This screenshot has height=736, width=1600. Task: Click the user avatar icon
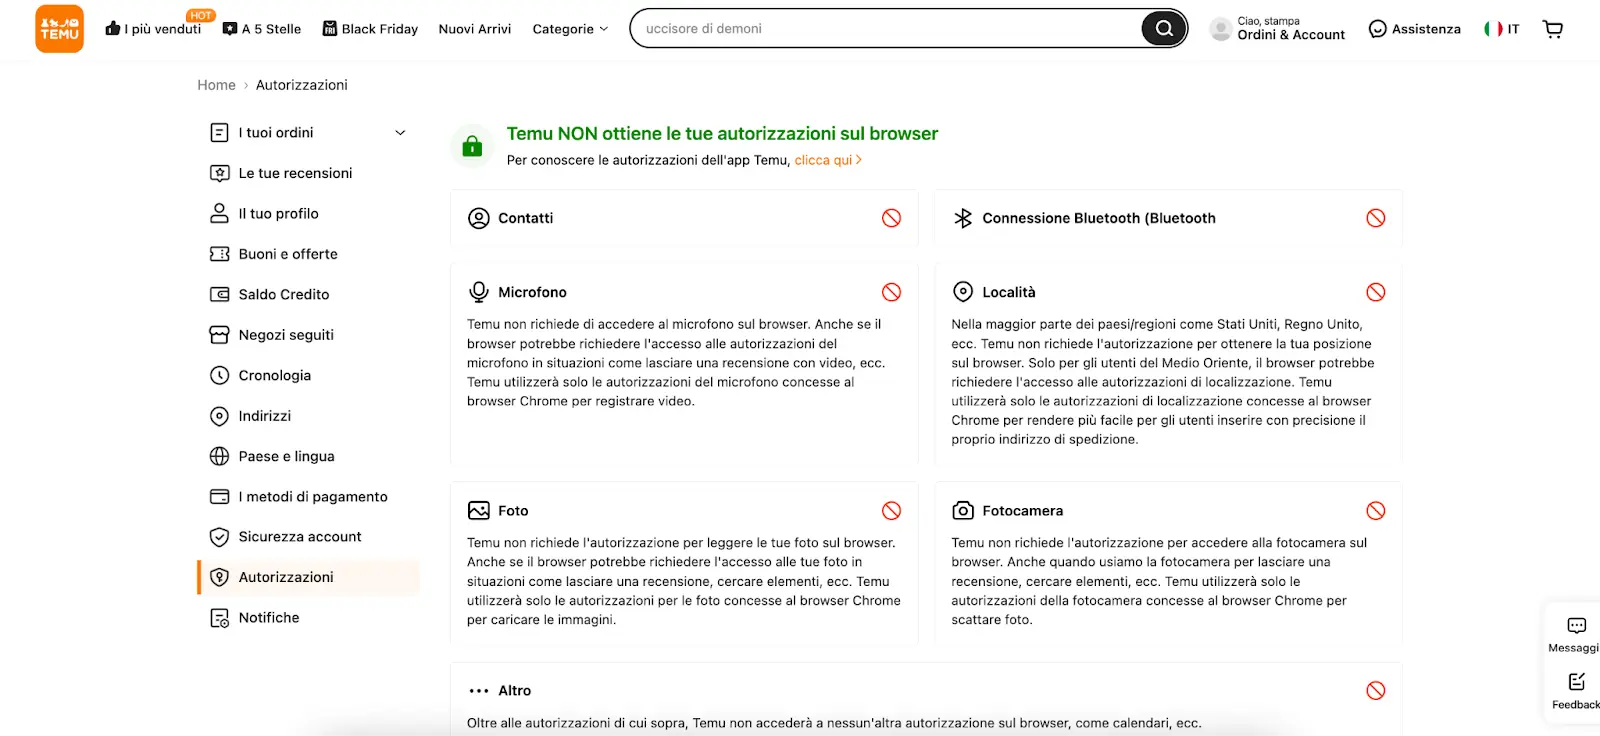[1220, 29]
